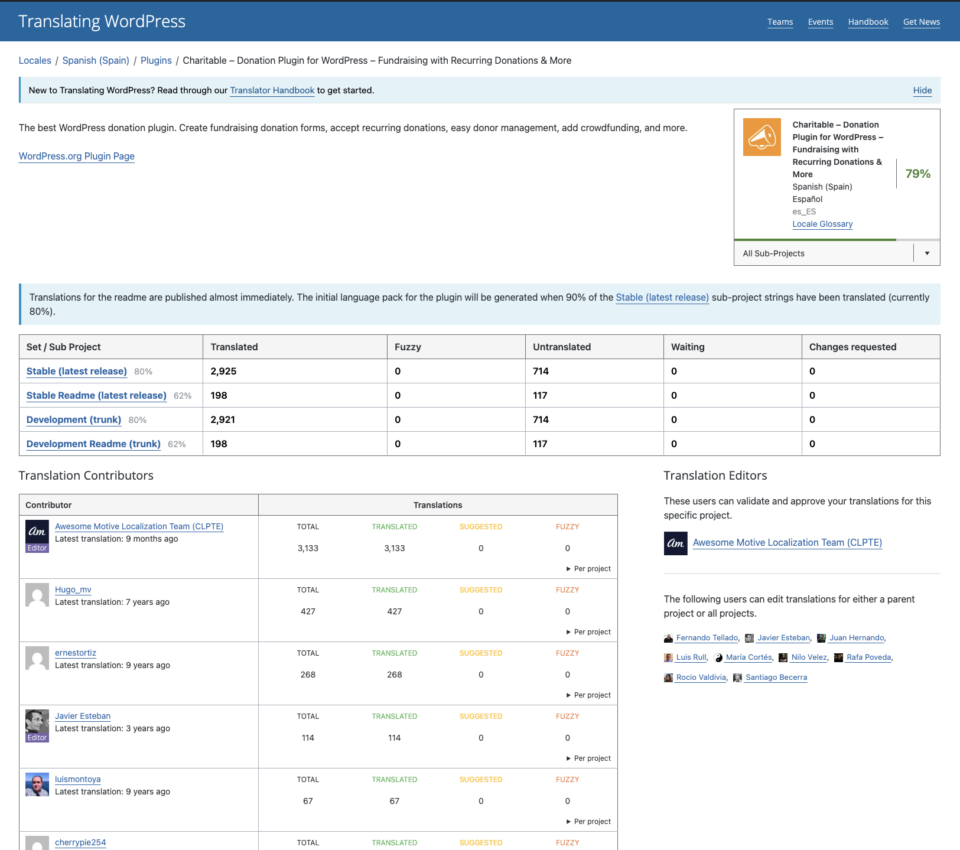Expand Per project for Hugo_mv row

pyautogui.click(x=588, y=632)
